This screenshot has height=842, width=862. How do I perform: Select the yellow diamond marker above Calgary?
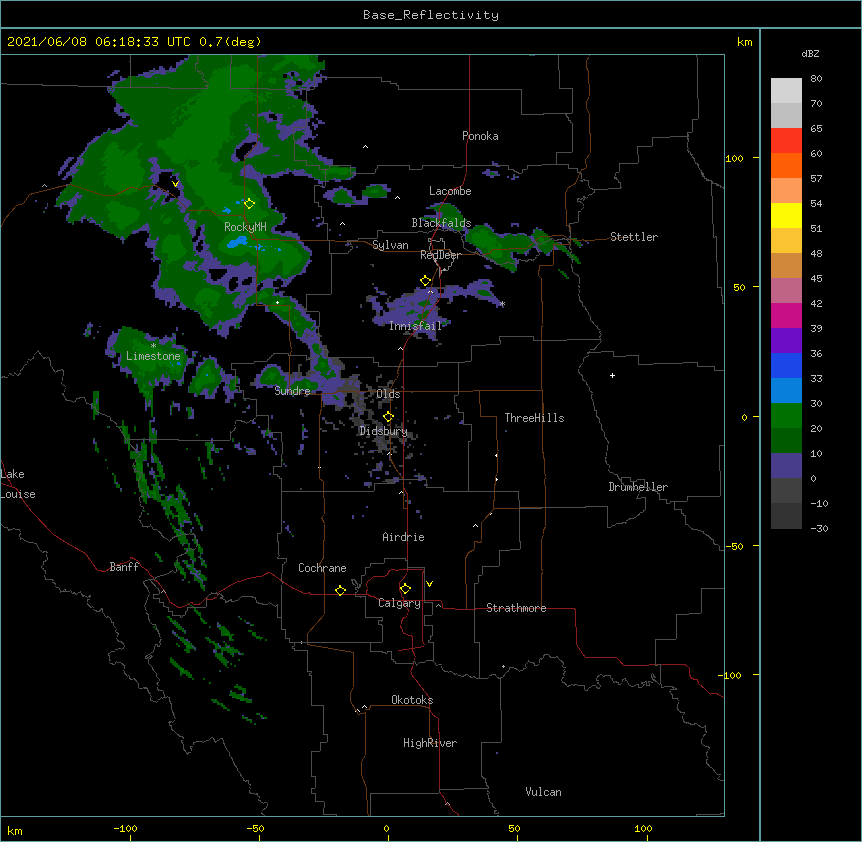point(405,589)
